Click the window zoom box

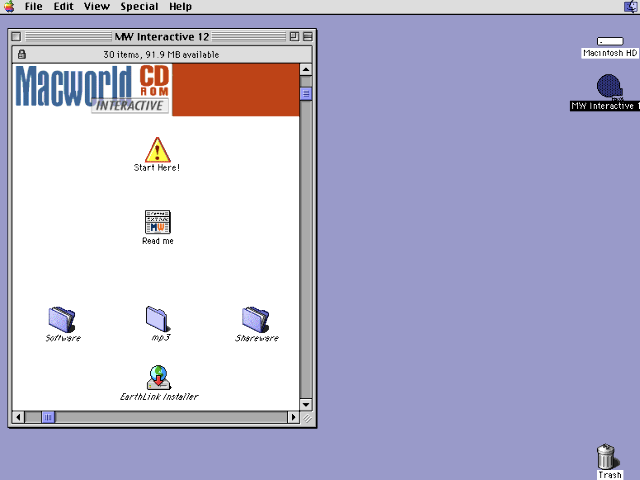pyautogui.click(x=294, y=37)
